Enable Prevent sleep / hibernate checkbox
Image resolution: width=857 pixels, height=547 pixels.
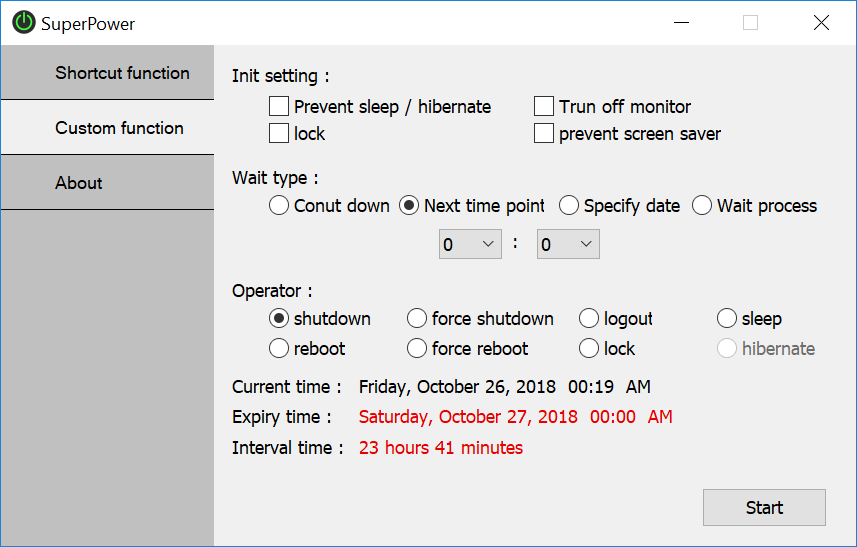(x=280, y=106)
